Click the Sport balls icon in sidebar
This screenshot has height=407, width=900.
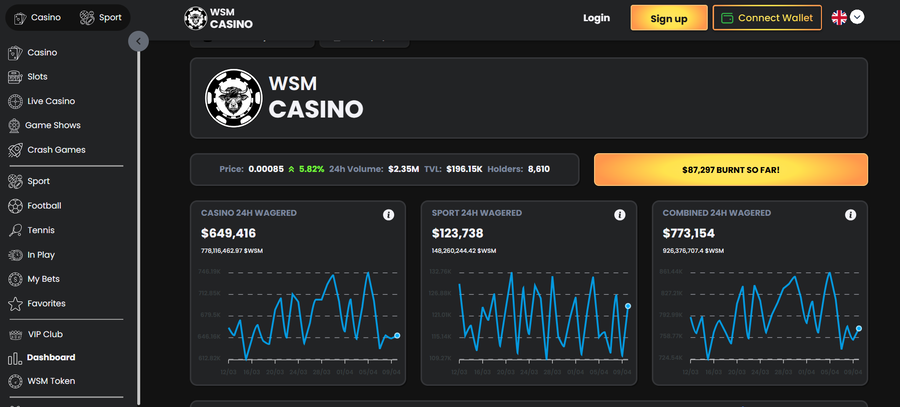(x=15, y=182)
